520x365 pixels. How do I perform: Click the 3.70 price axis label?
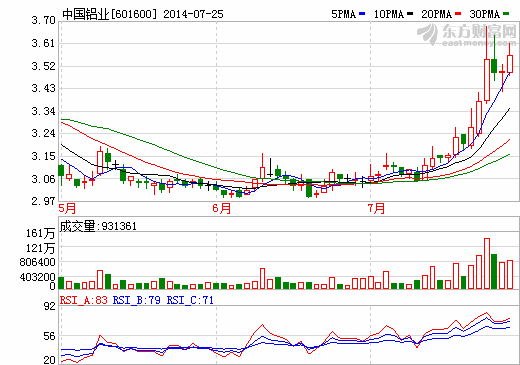pyautogui.click(x=43, y=21)
